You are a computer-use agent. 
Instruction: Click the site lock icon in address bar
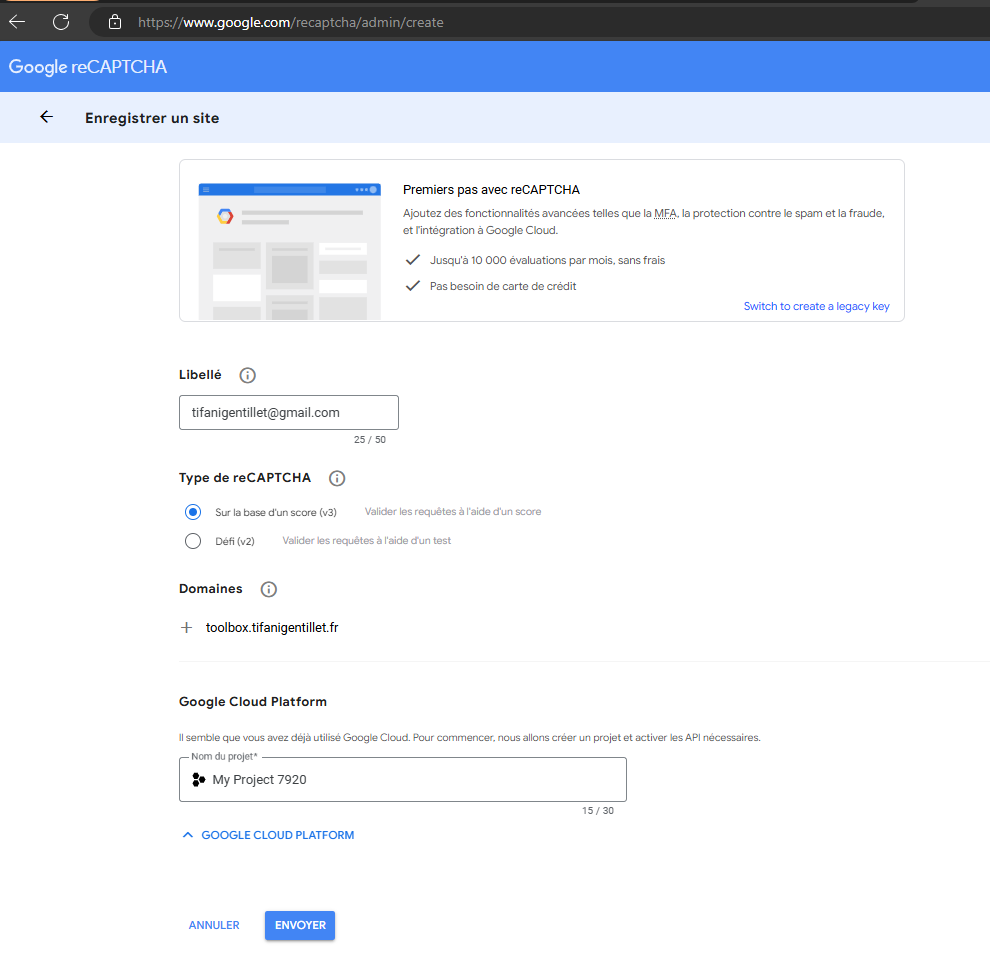pos(115,21)
